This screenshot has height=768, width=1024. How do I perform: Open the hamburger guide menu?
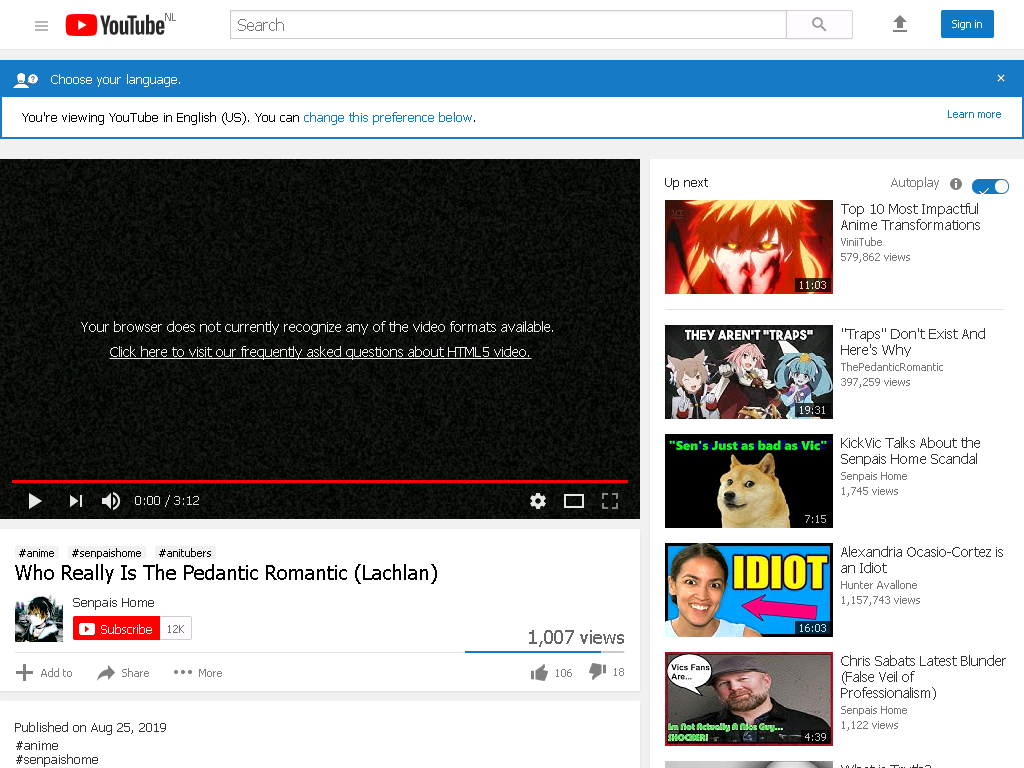tap(41, 25)
